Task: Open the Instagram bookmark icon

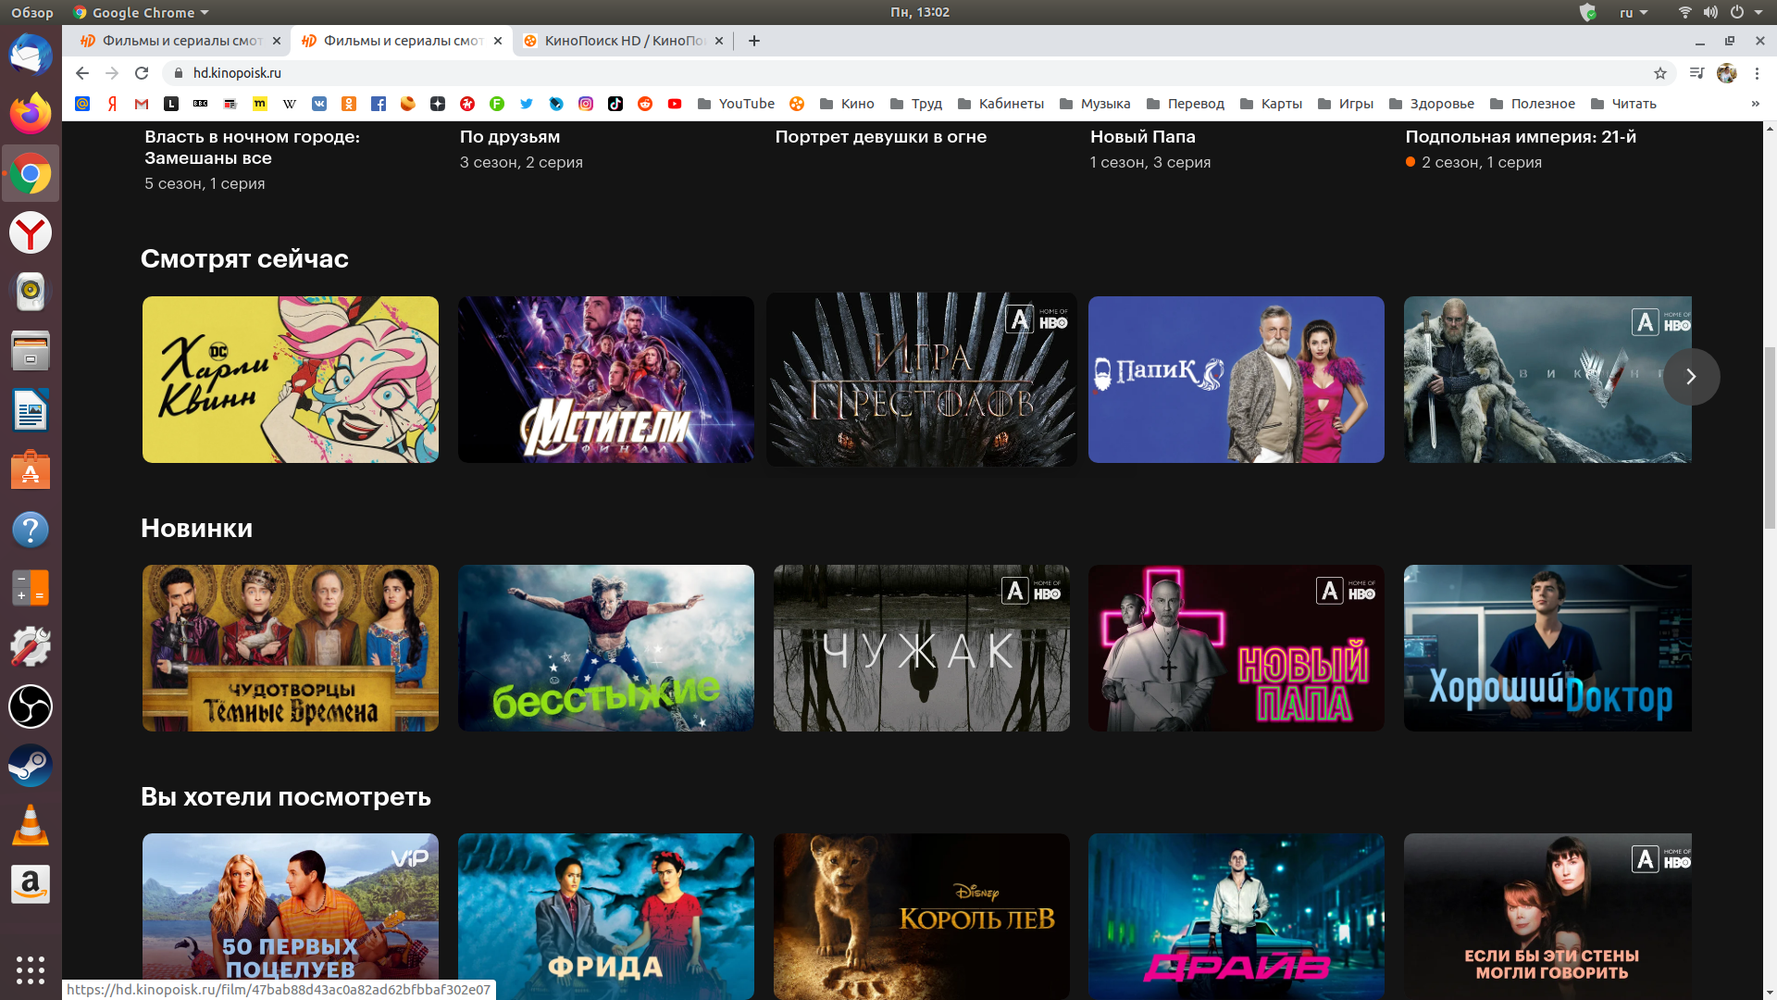Action: [x=586, y=104]
